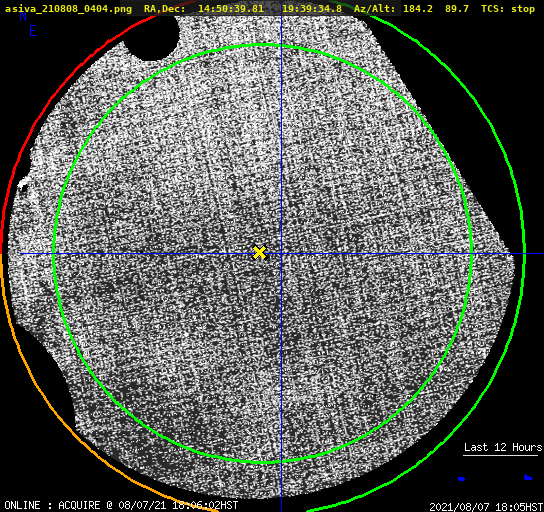
Task: Click the TCS: stop status text
Action: coord(508,9)
